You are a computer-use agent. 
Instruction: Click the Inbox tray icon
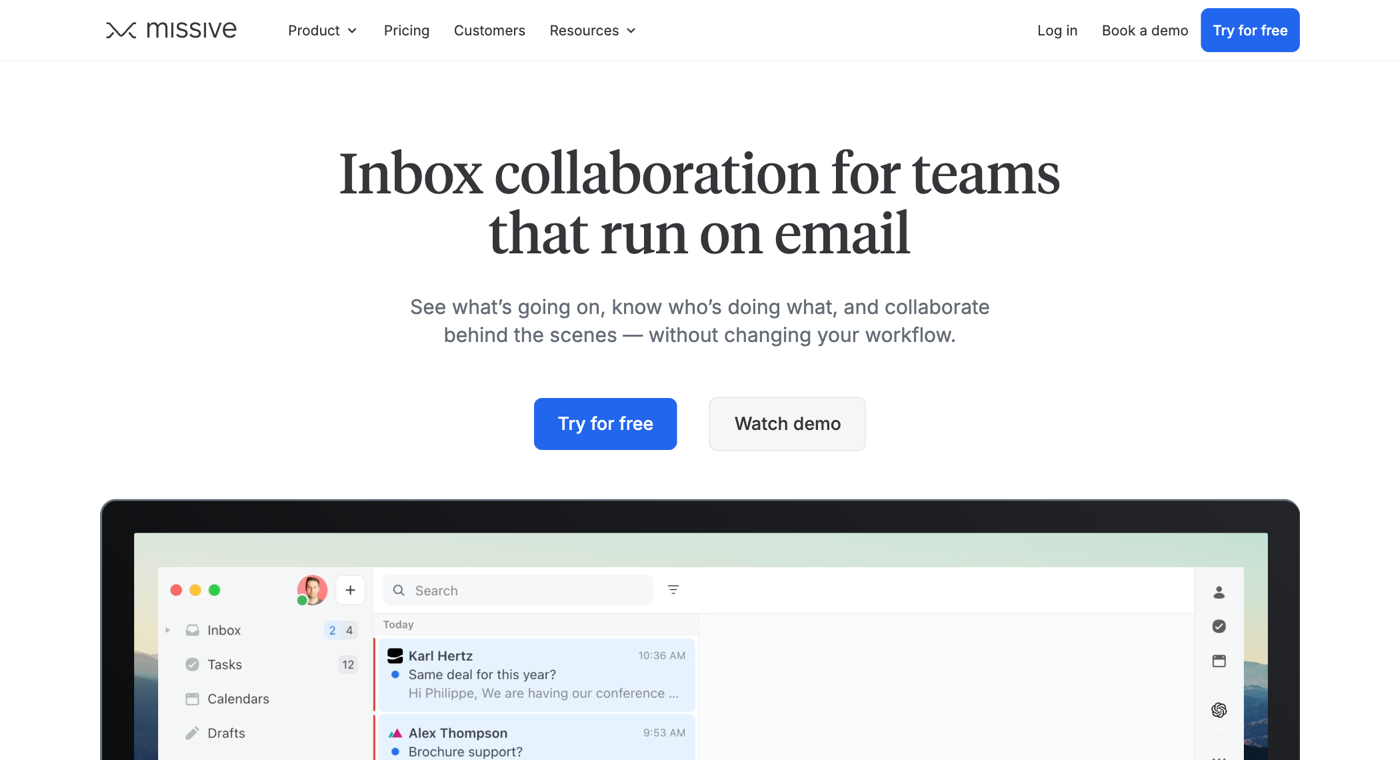point(192,630)
